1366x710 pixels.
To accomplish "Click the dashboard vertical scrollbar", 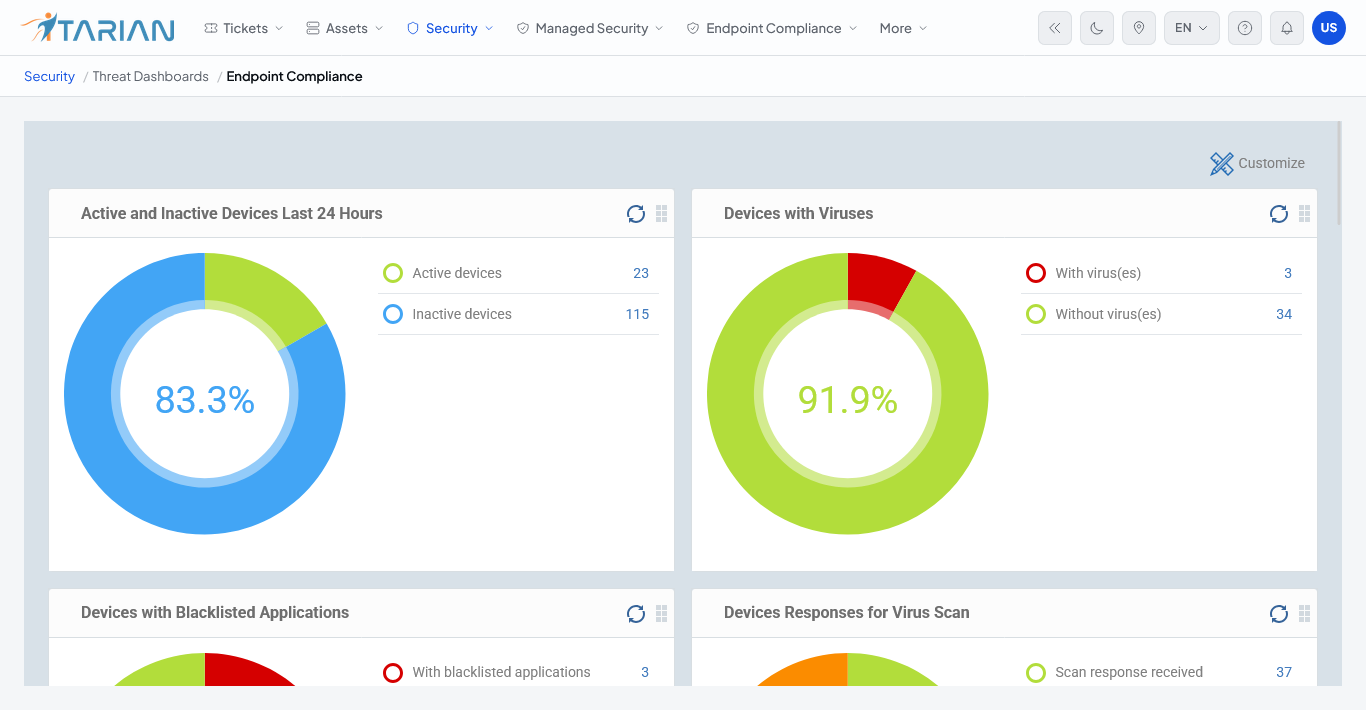I will coord(1339,175).
